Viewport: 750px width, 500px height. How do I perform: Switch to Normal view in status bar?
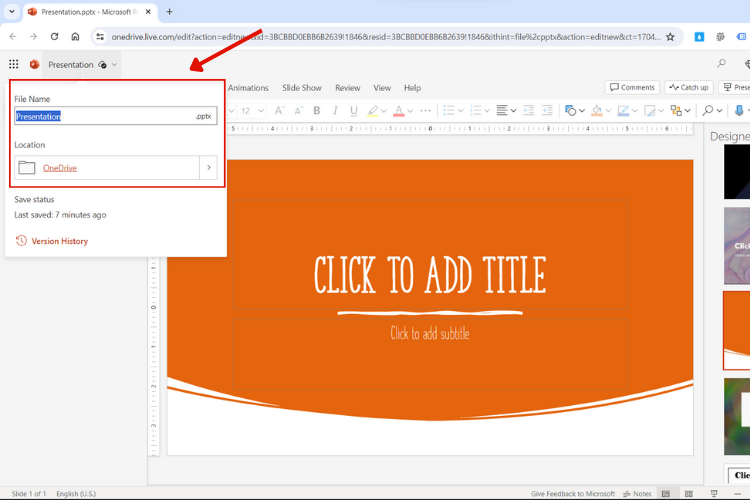(666, 493)
